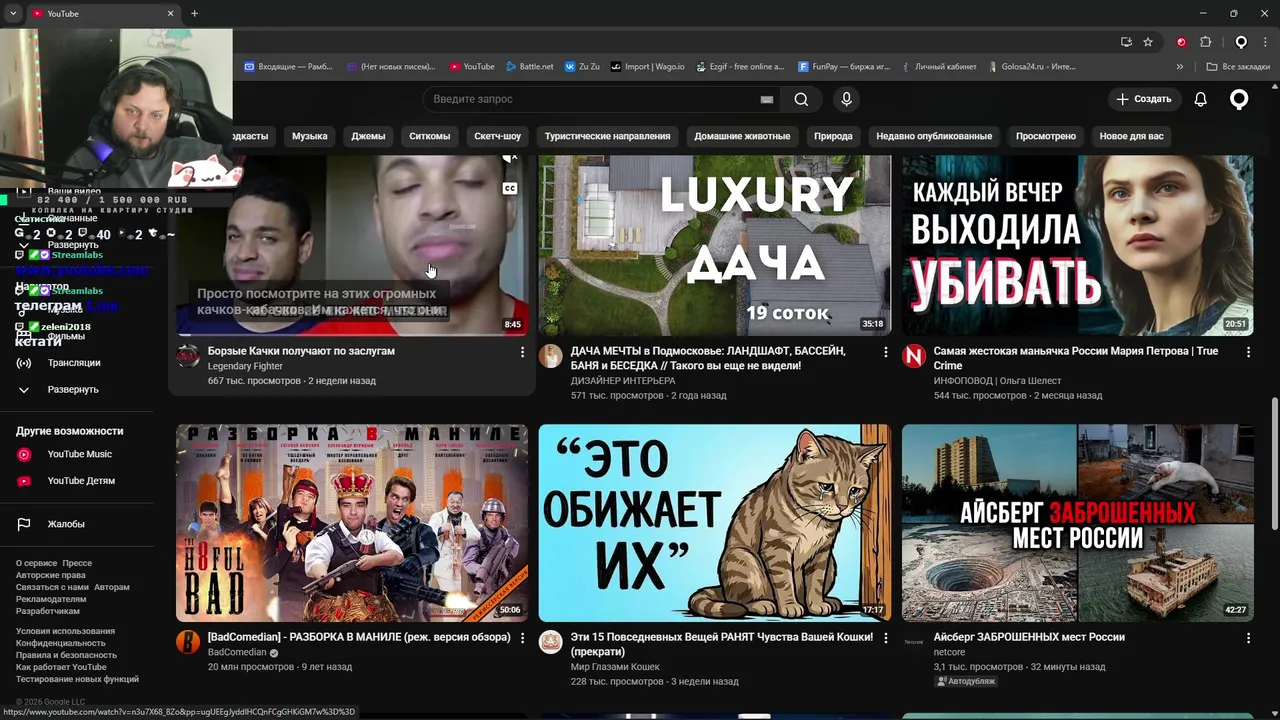Viewport: 1280px width, 720px height.
Task: Open options menu for Айсберг ЗАБРОШЕННЫХ video
Action: 1248,638
